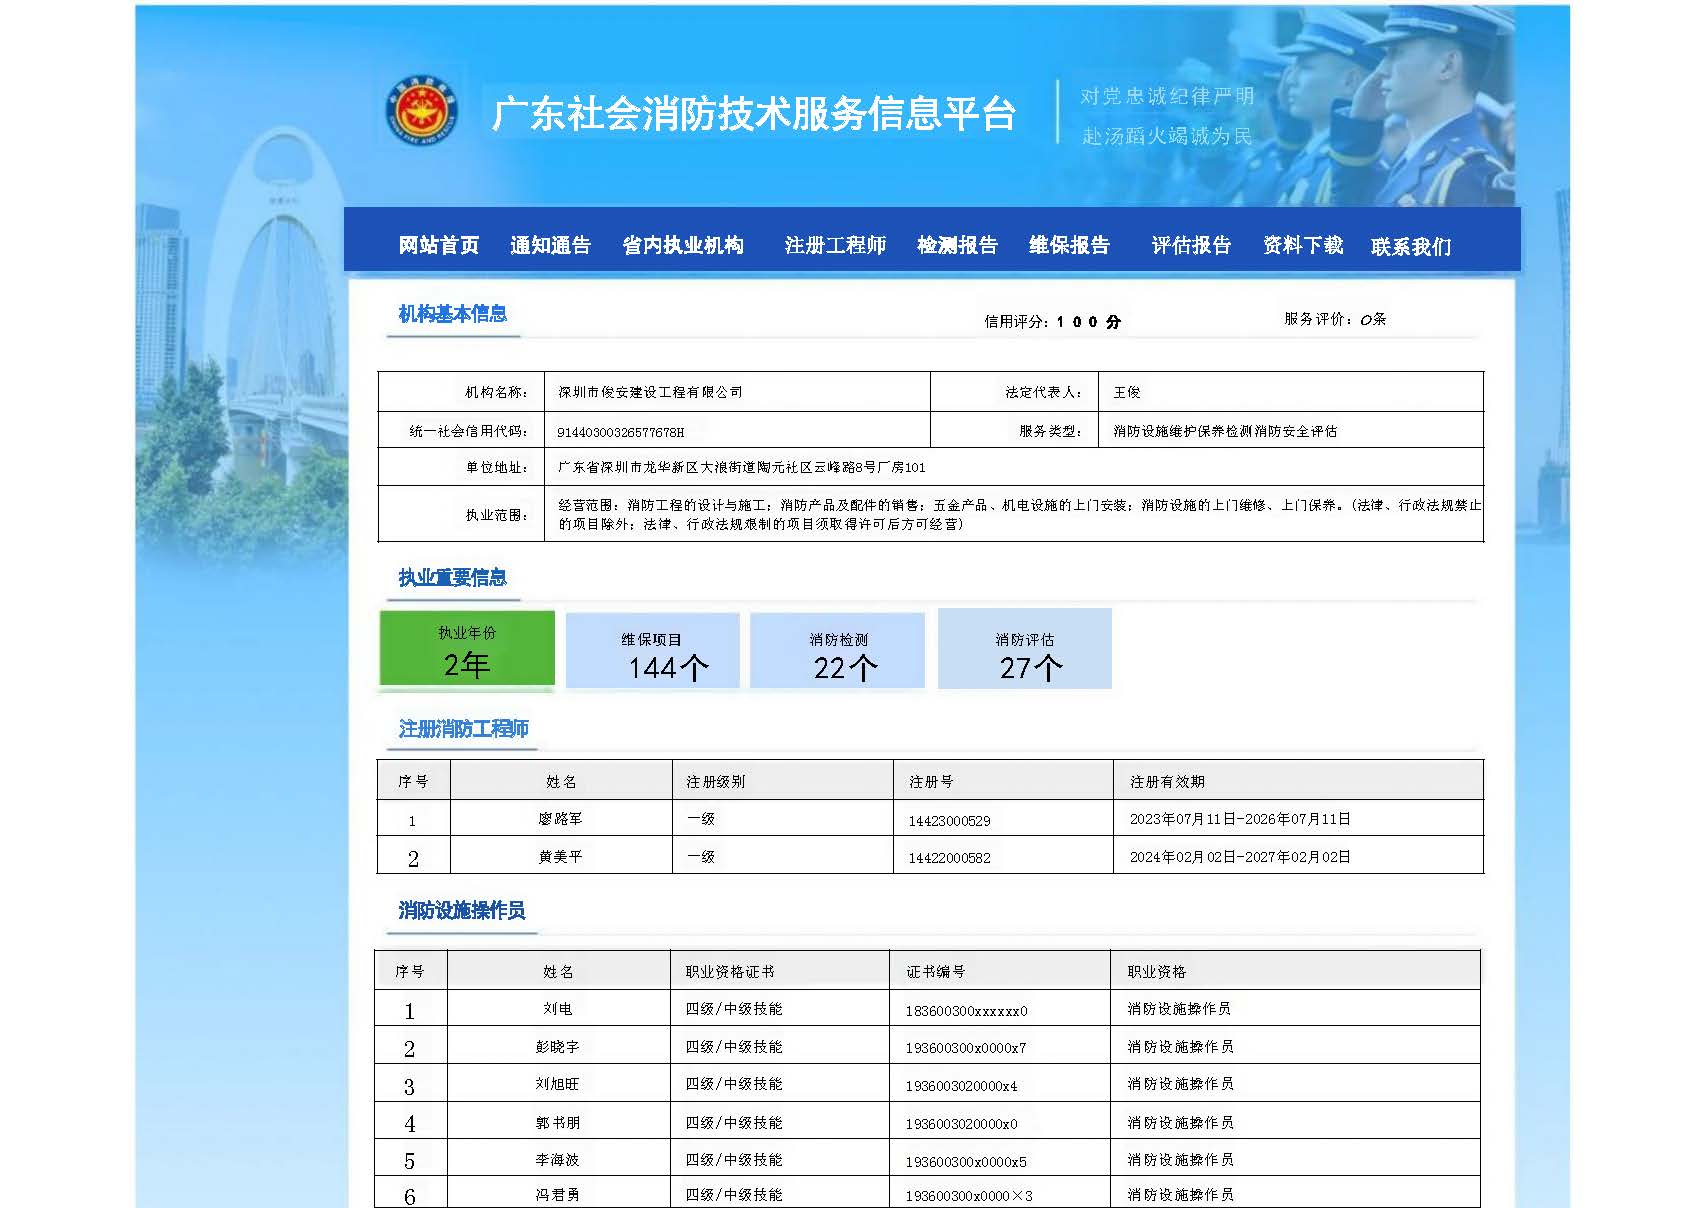Click the 职业资格证书 column header
Image resolution: width=1708 pixels, height=1208 pixels.
click(x=730, y=972)
